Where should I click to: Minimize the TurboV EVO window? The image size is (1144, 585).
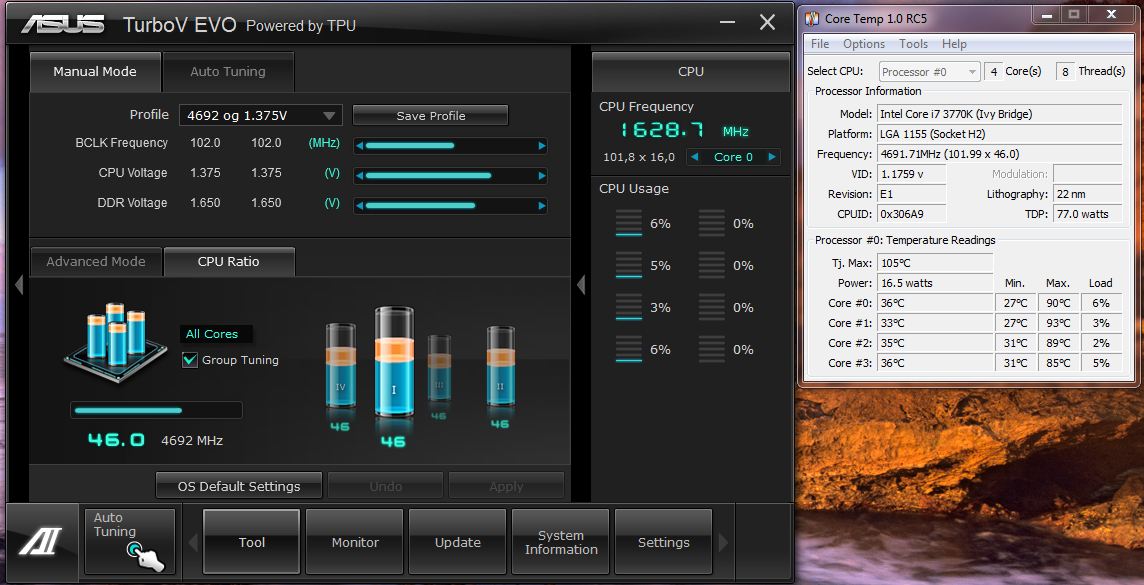727,23
